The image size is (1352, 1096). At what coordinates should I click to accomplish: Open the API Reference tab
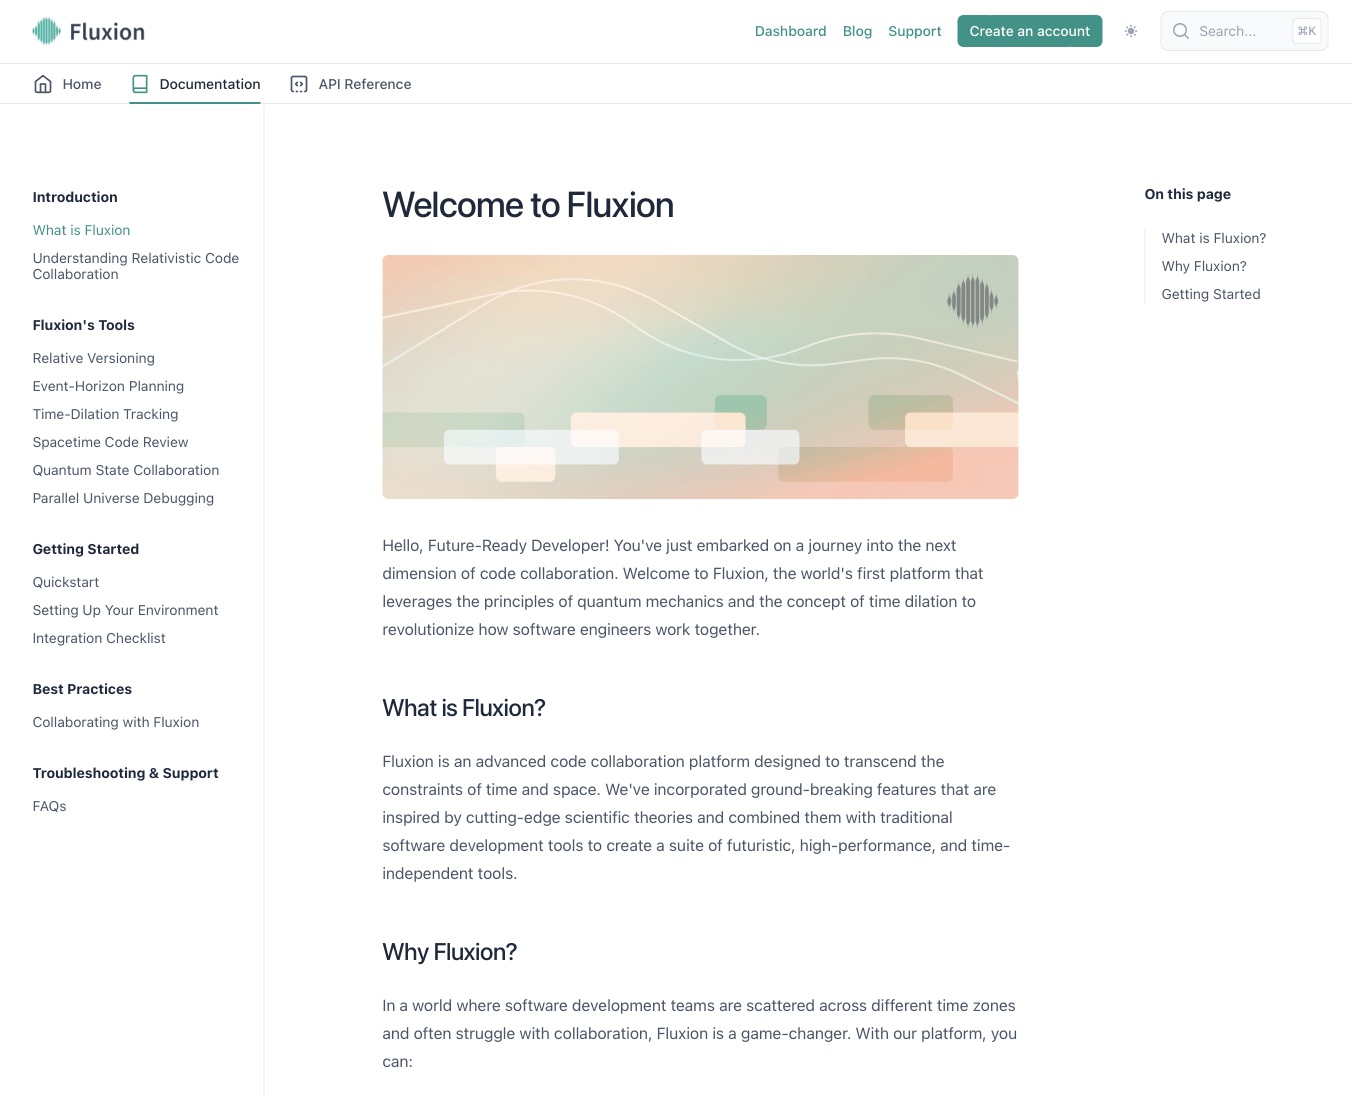click(350, 84)
